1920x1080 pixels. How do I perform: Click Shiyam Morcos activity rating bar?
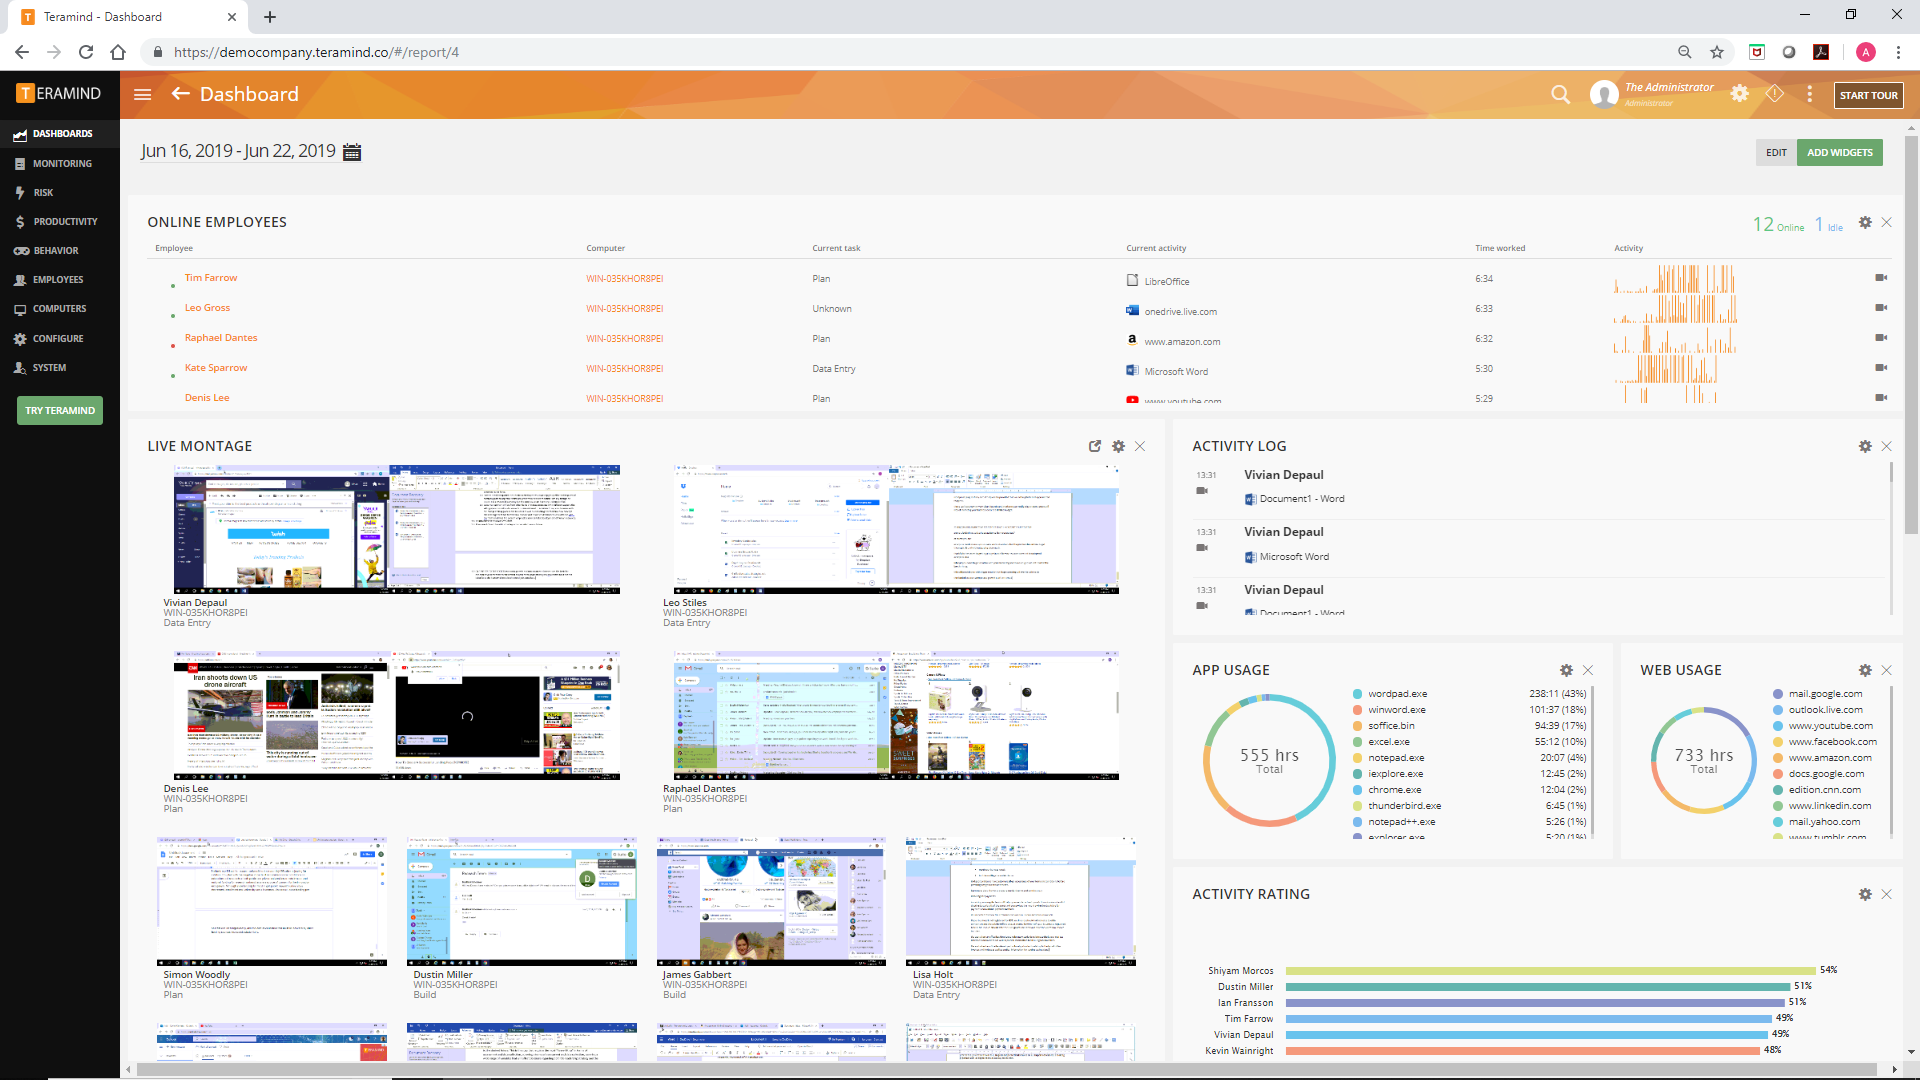(1550, 971)
